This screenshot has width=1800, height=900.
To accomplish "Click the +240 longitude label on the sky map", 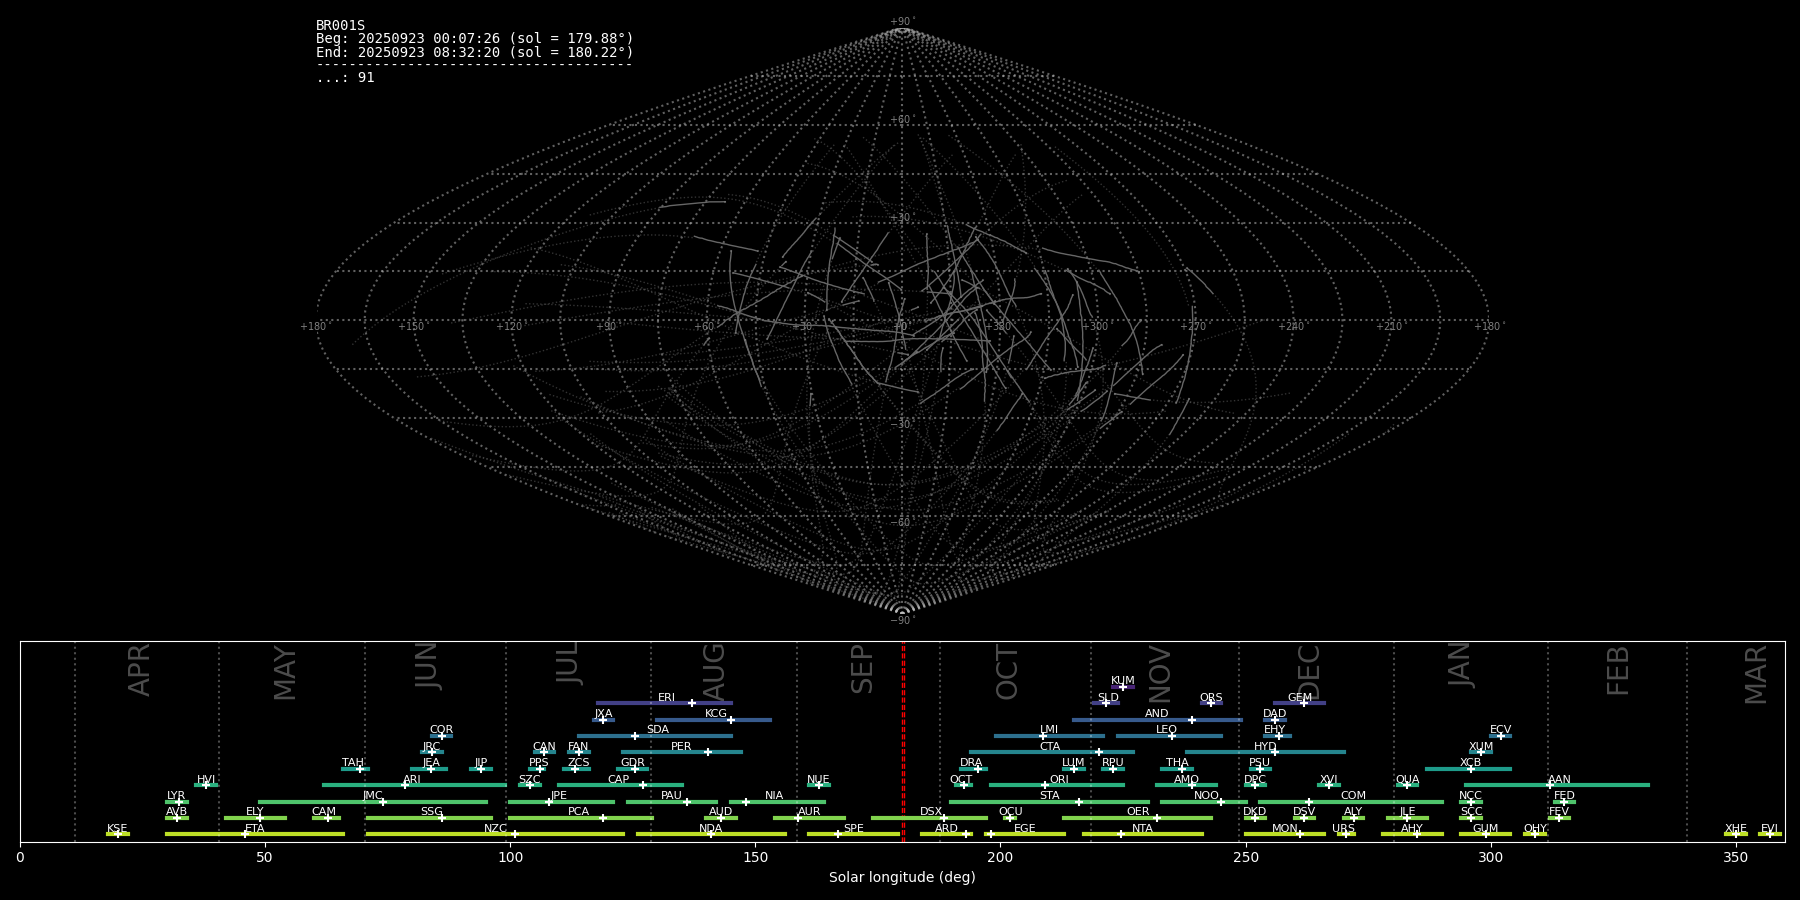I will click(x=1291, y=326).
